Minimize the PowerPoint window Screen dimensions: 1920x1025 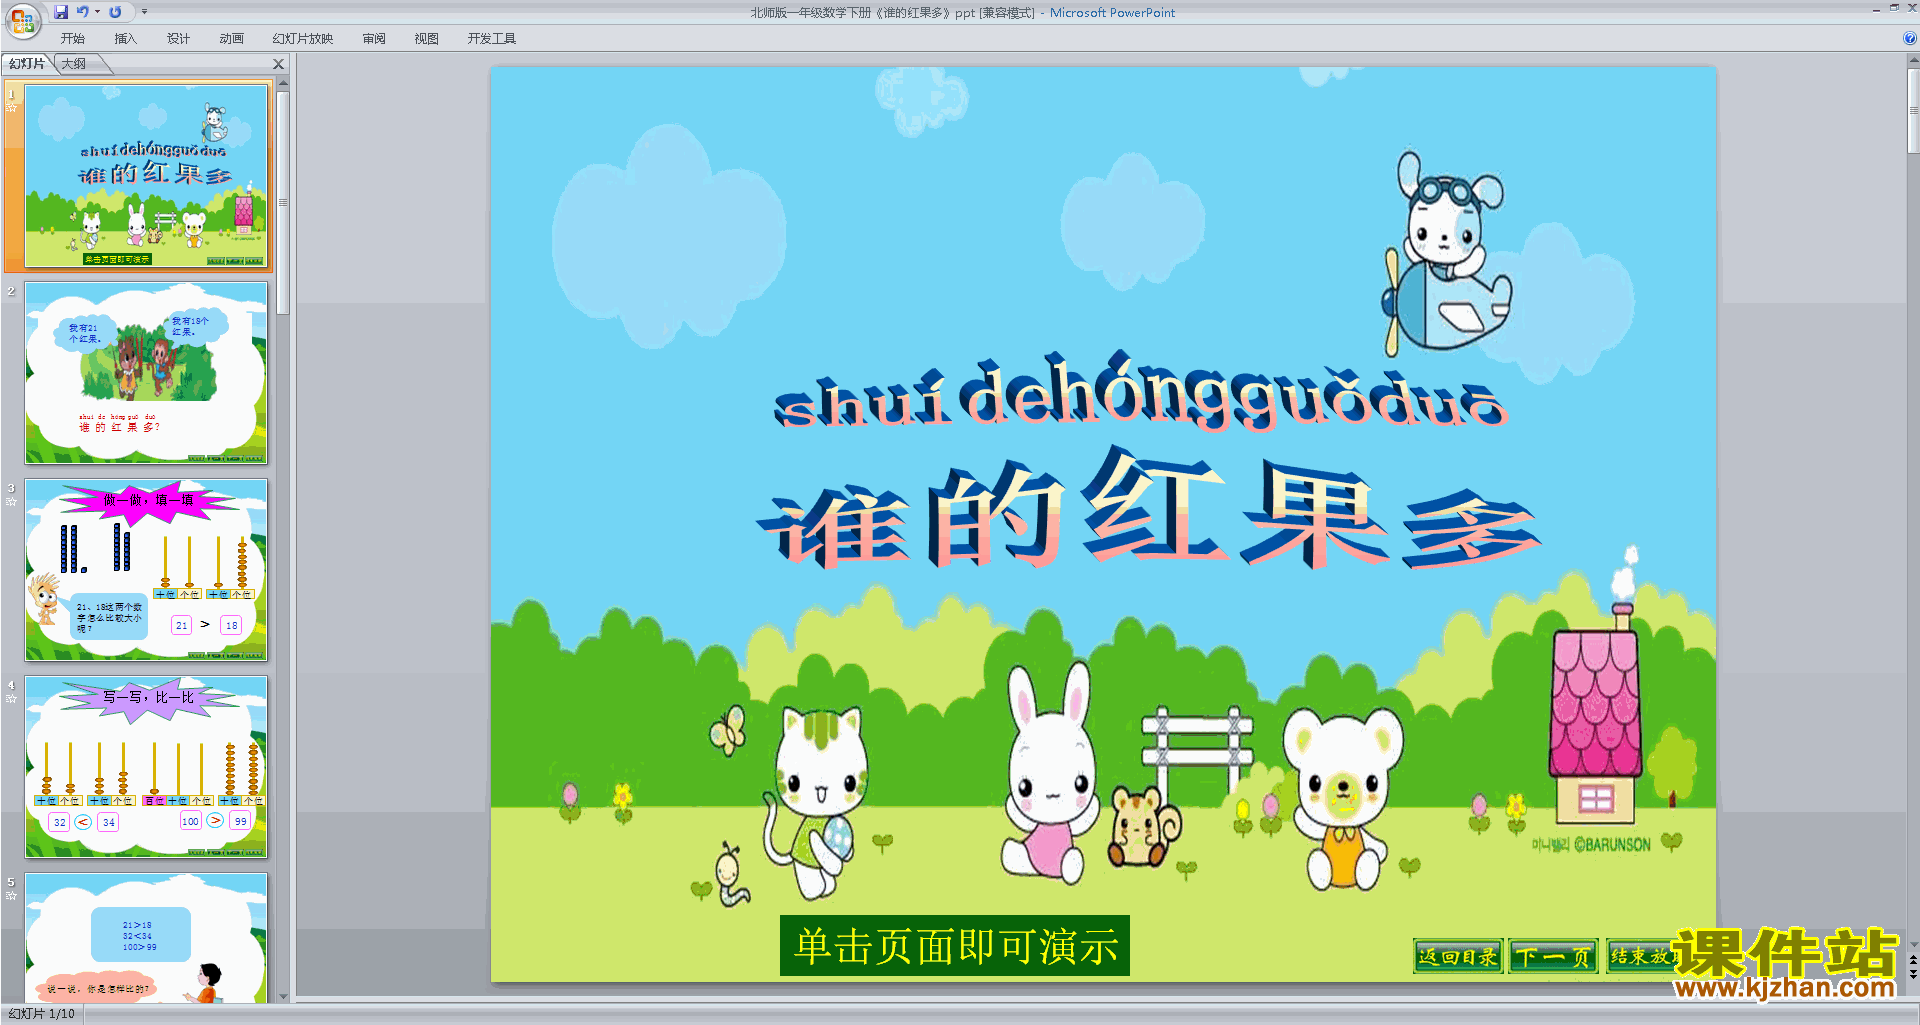[1876, 9]
